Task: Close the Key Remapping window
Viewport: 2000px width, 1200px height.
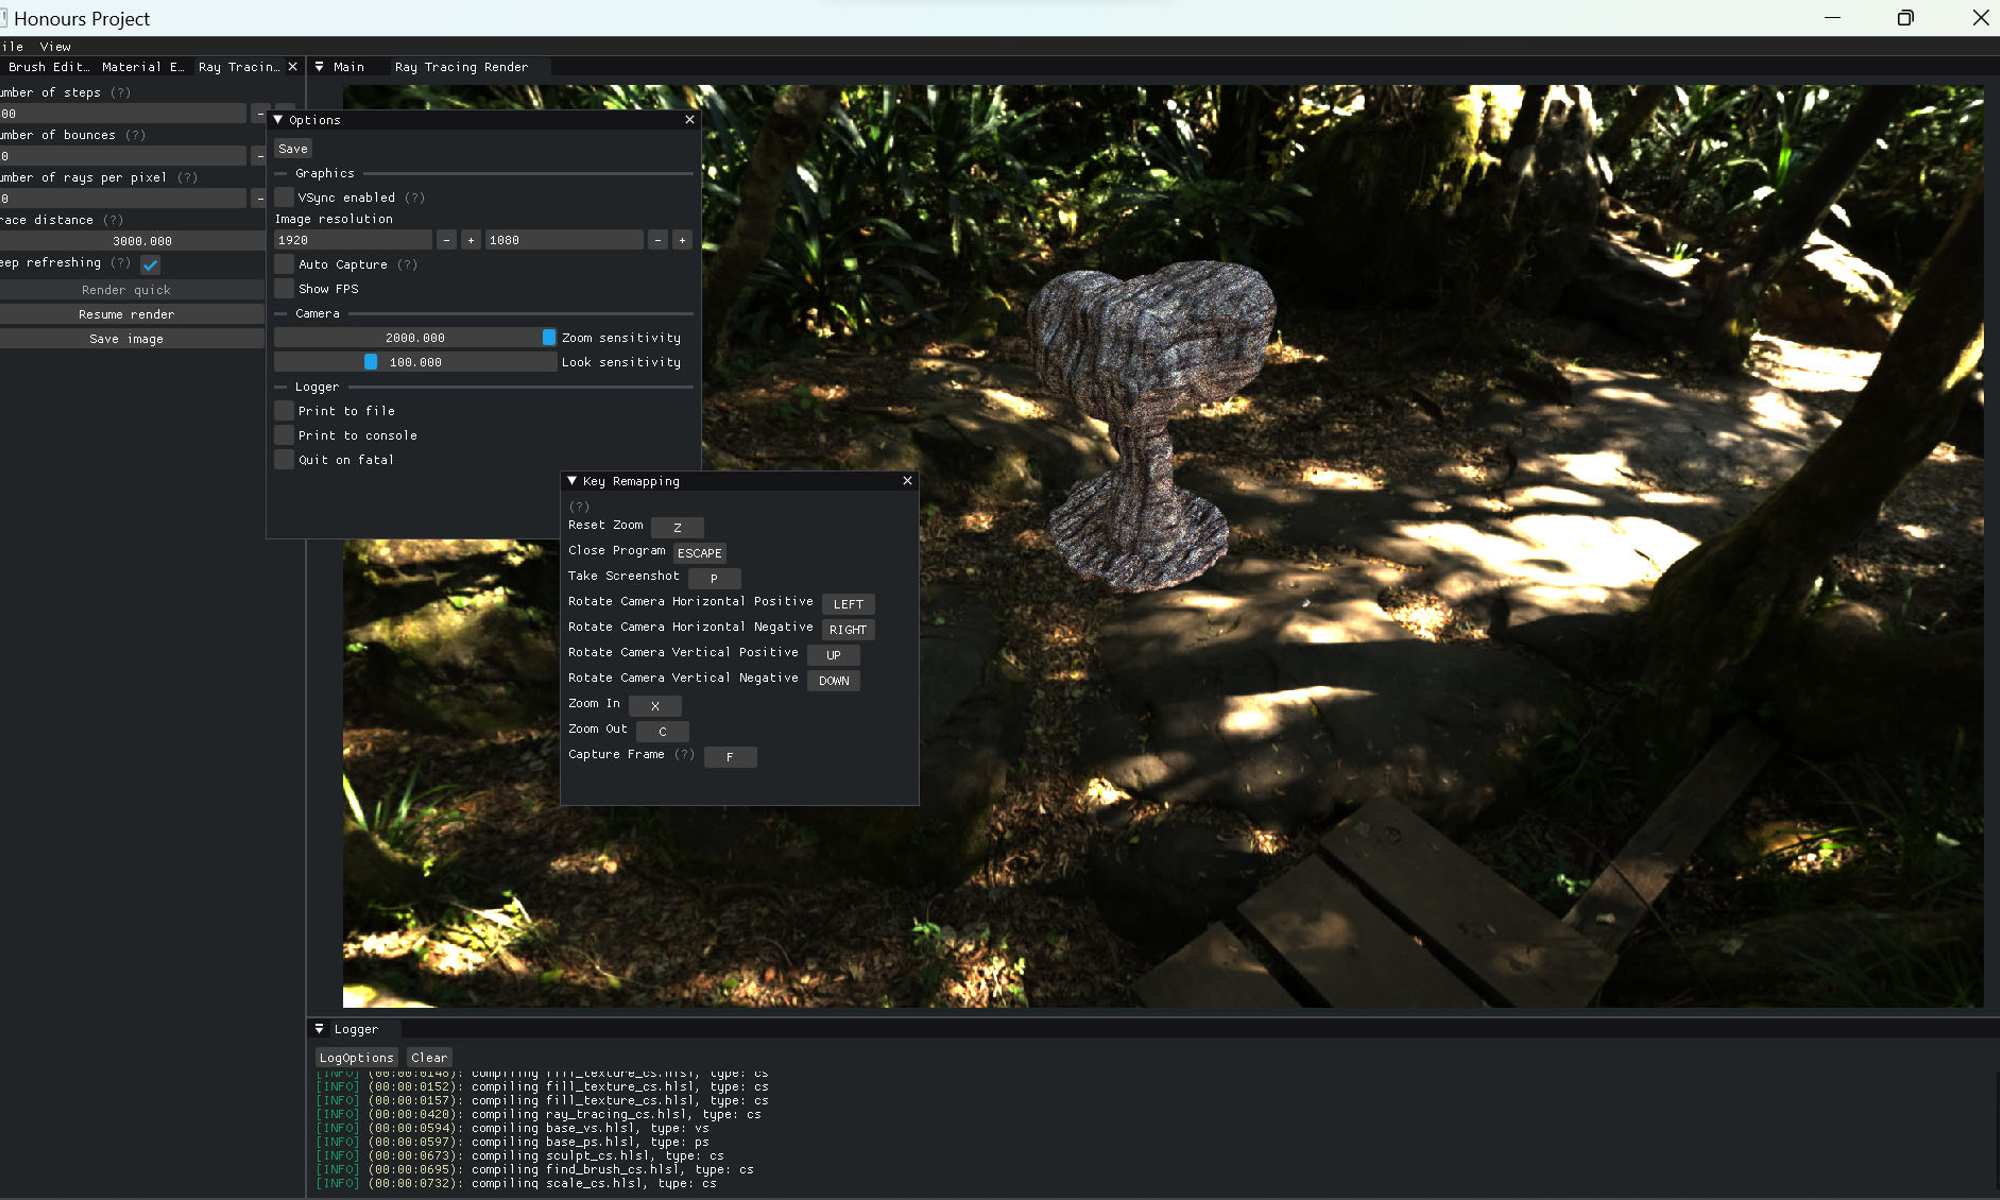Action: pos(907,481)
